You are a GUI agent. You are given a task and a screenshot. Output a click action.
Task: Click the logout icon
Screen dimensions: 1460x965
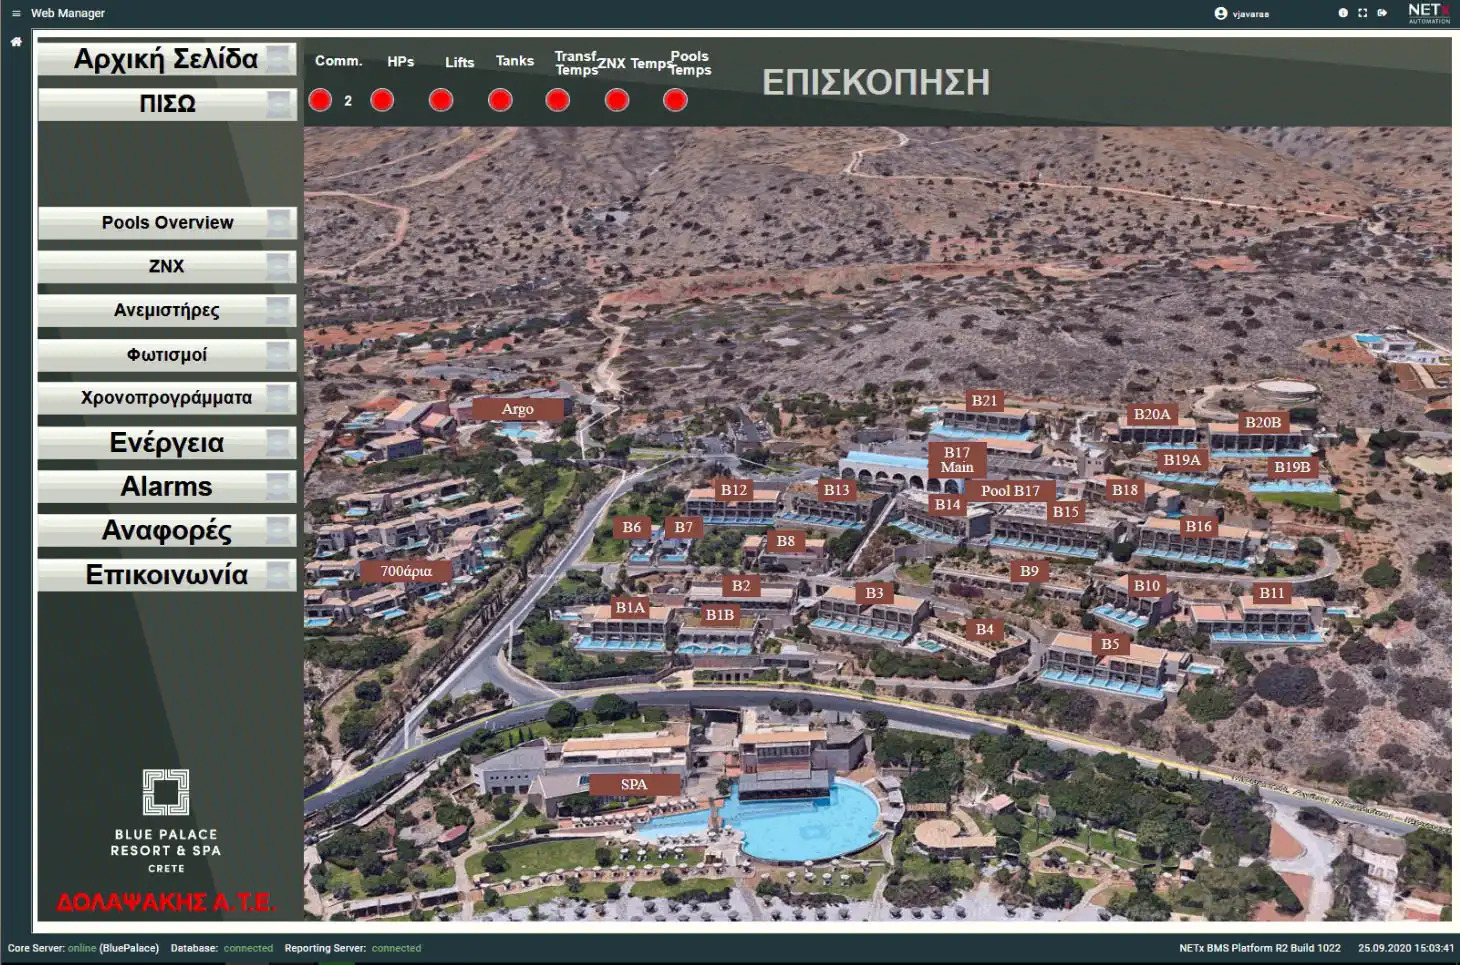[1382, 13]
